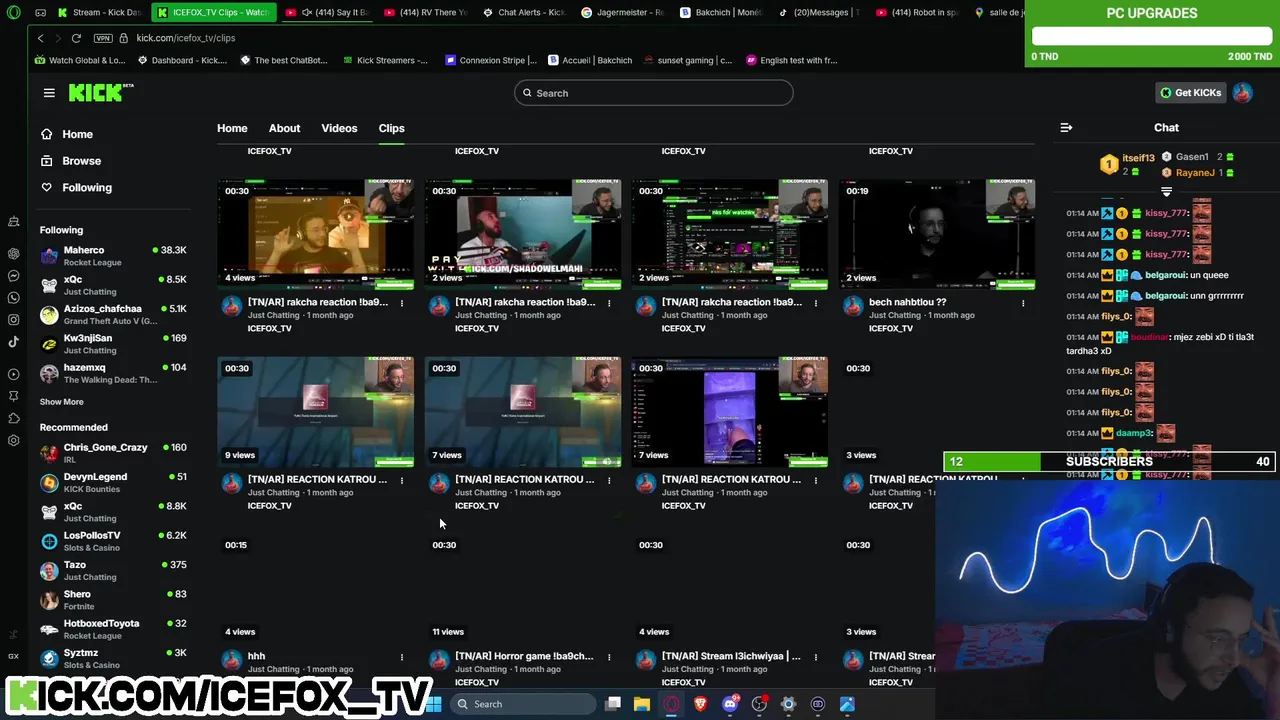Switch to the Videos tab
This screenshot has height=720, width=1280.
tap(339, 128)
